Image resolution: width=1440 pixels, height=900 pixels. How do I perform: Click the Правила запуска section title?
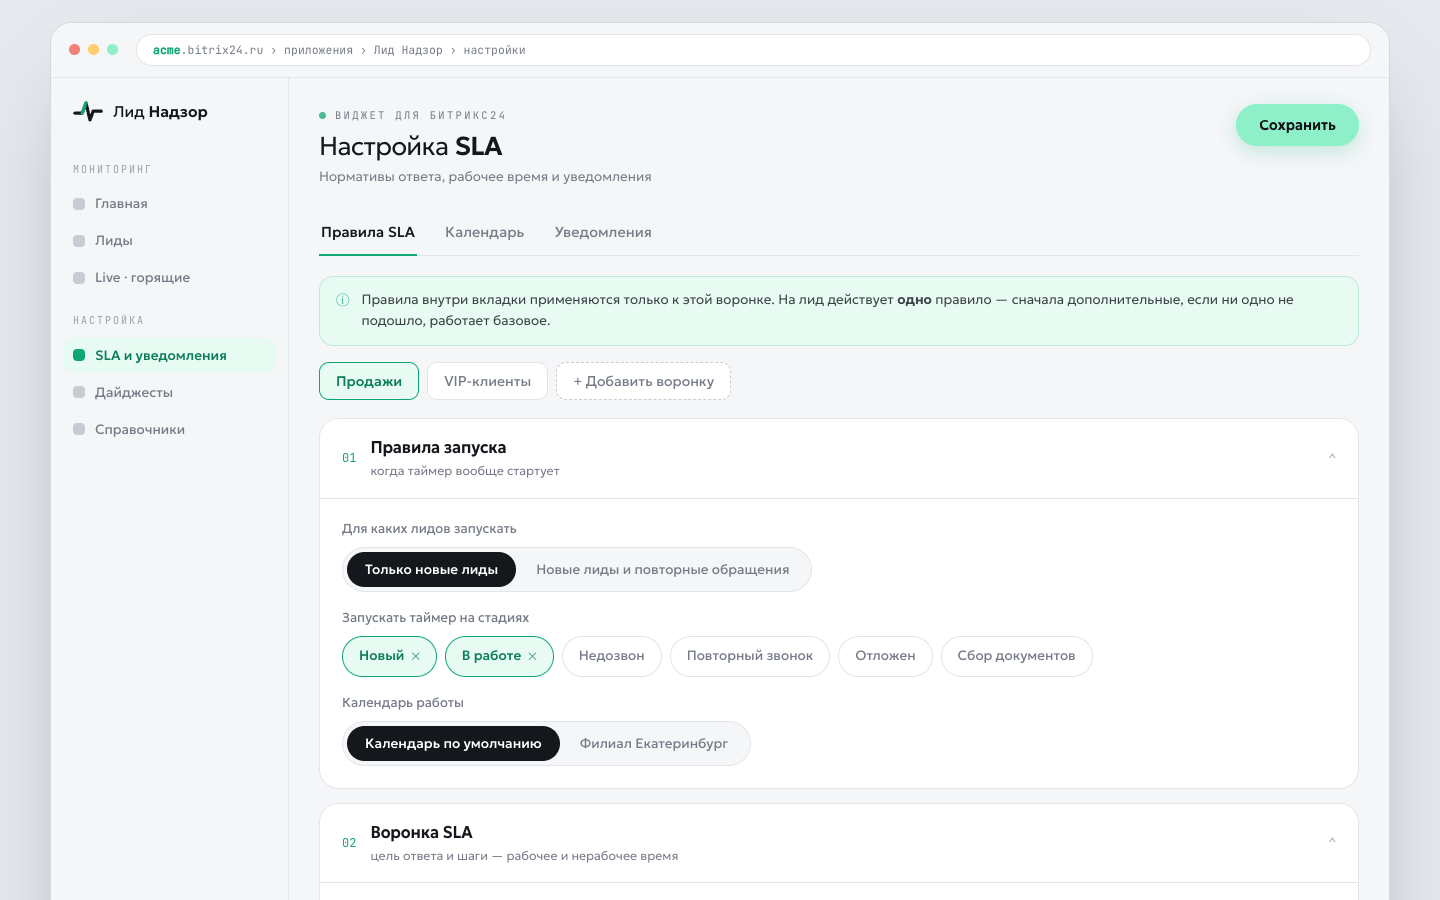(438, 448)
